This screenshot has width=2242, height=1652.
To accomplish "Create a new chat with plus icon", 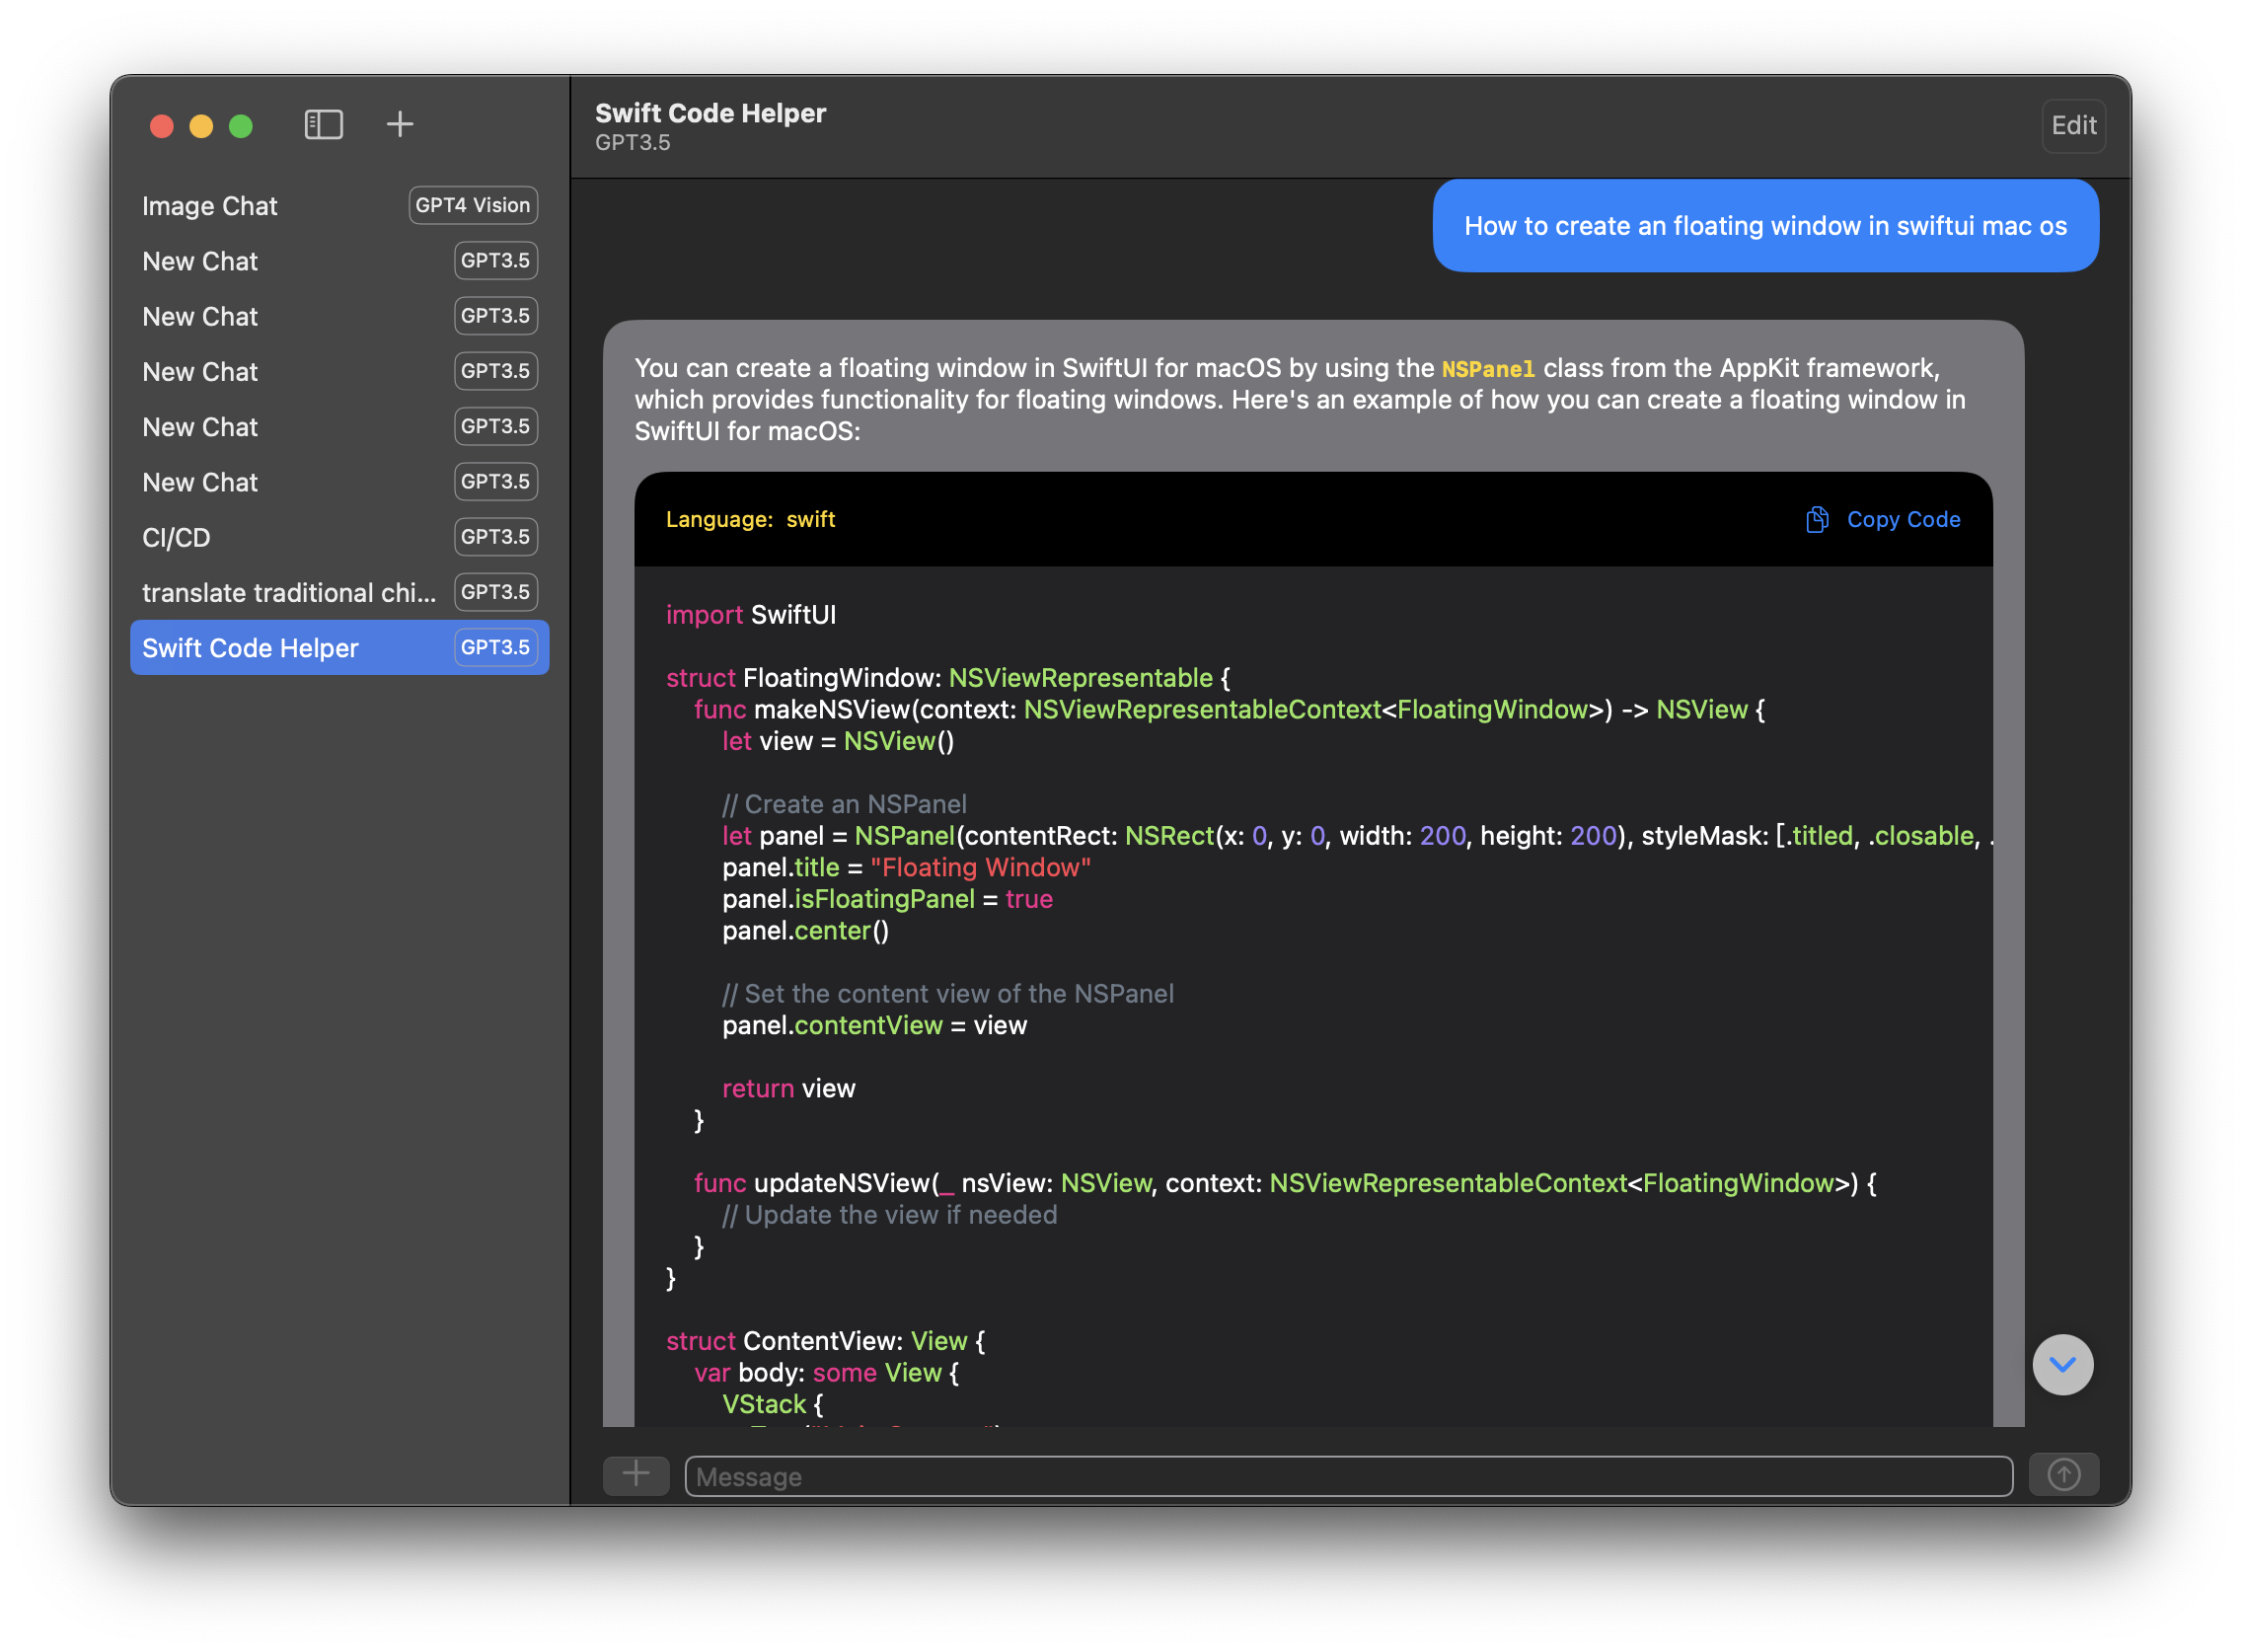I will pyautogui.click(x=400, y=124).
